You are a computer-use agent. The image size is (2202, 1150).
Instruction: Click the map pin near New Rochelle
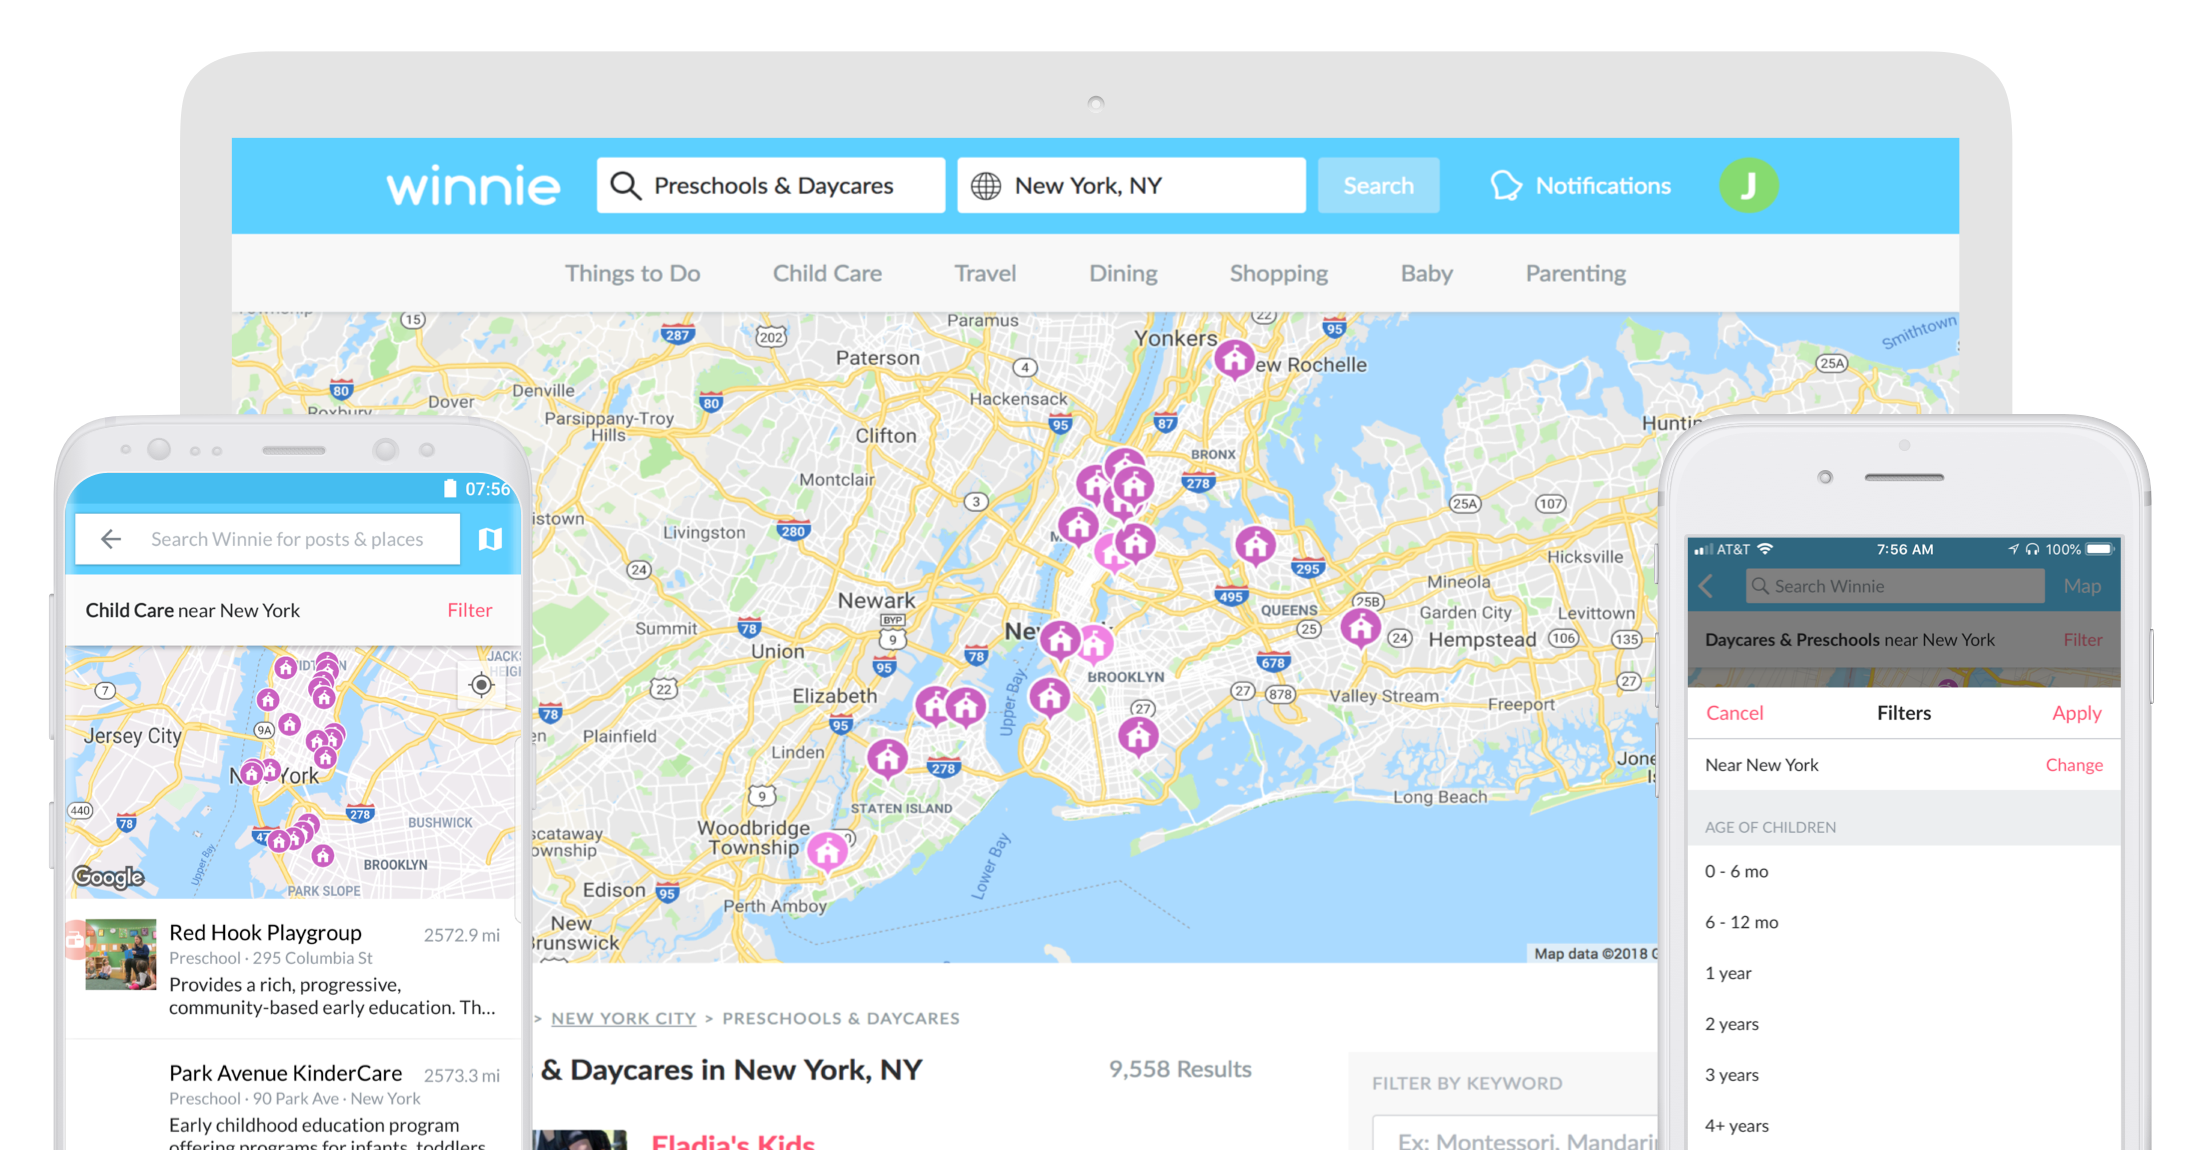1234,358
